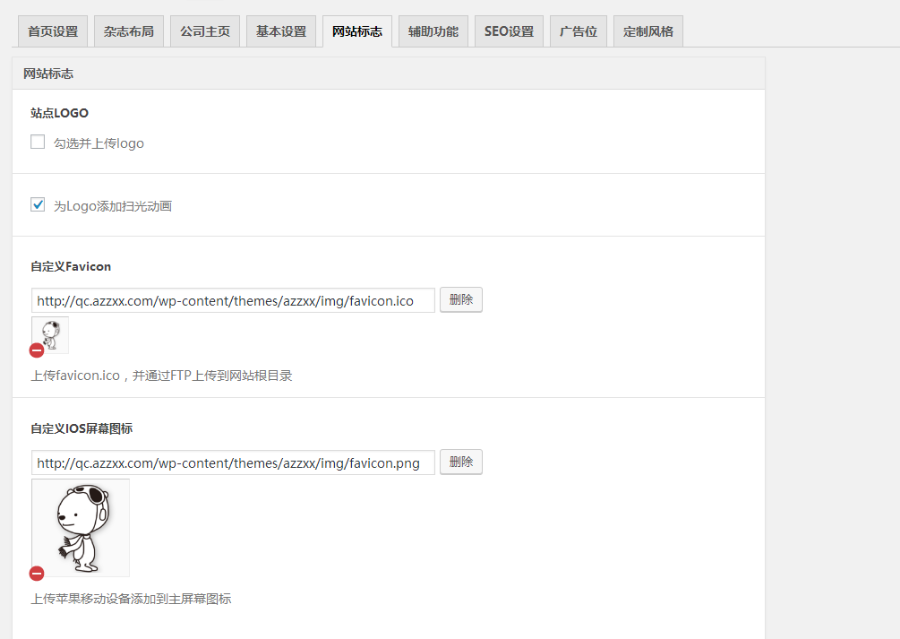Click the small favicon preview thumbnail
The image size is (900, 639).
tap(50, 335)
